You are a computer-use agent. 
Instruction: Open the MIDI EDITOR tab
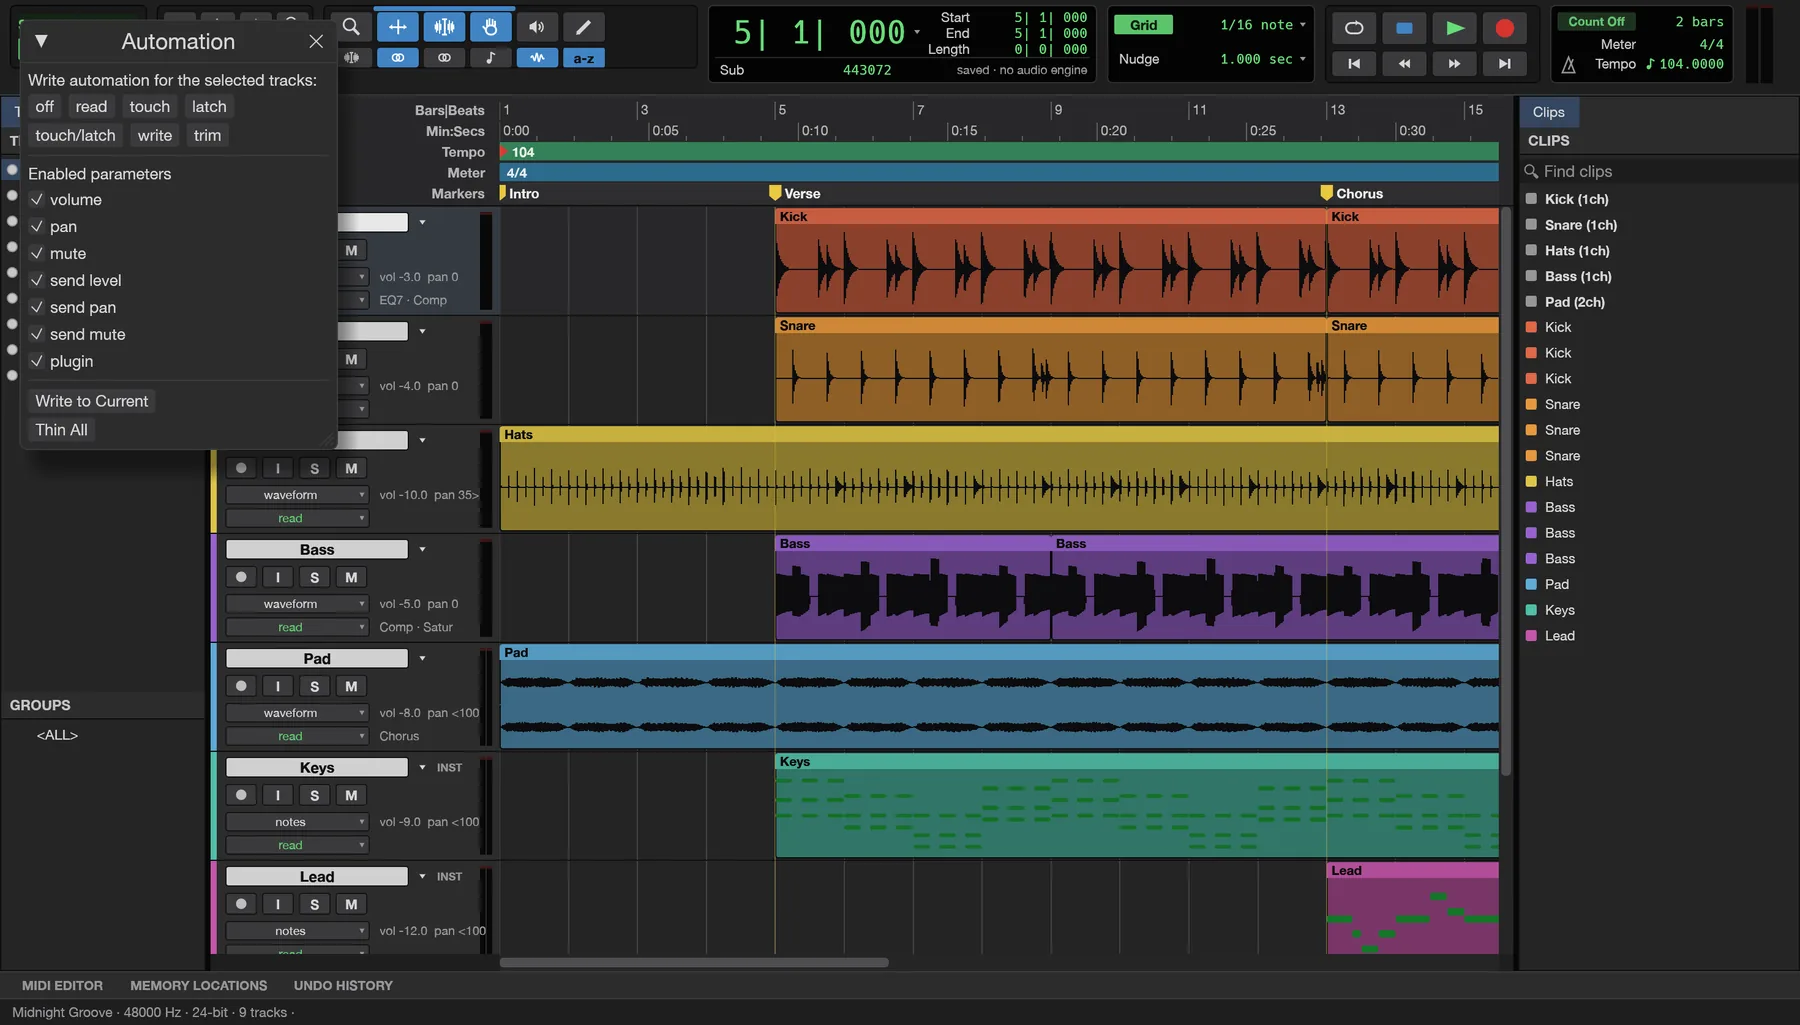pyautogui.click(x=62, y=986)
